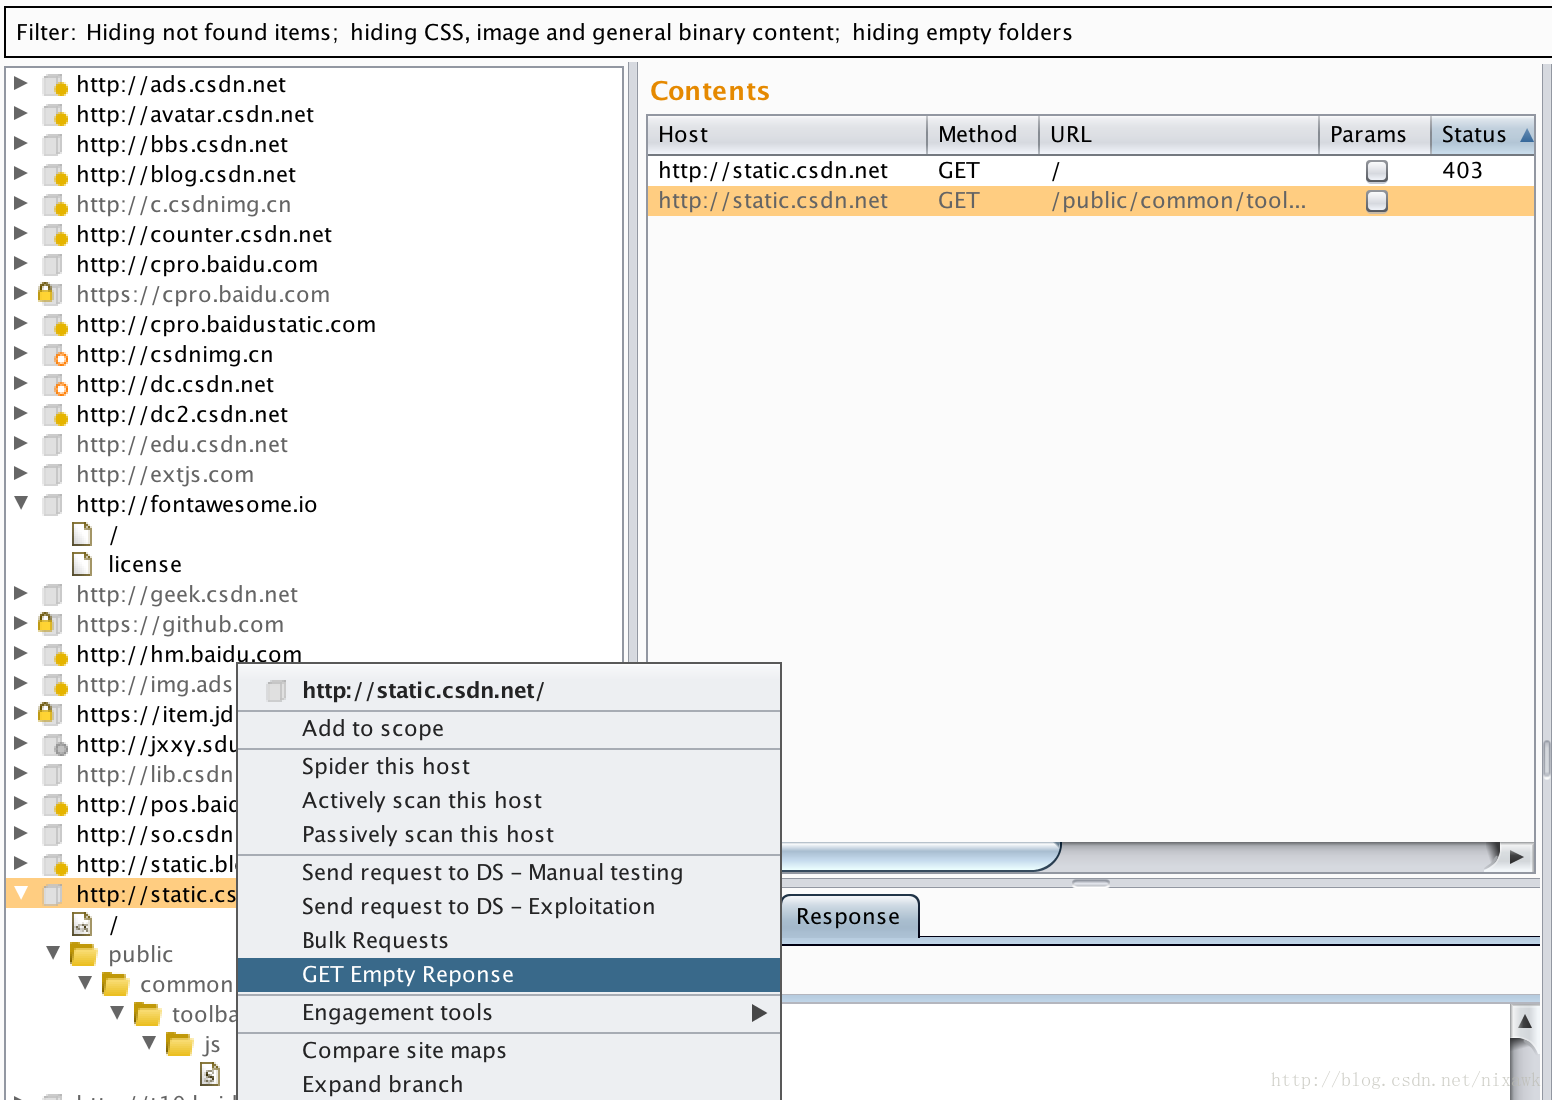
Task: Sort by the URL column header
Action: (1179, 135)
